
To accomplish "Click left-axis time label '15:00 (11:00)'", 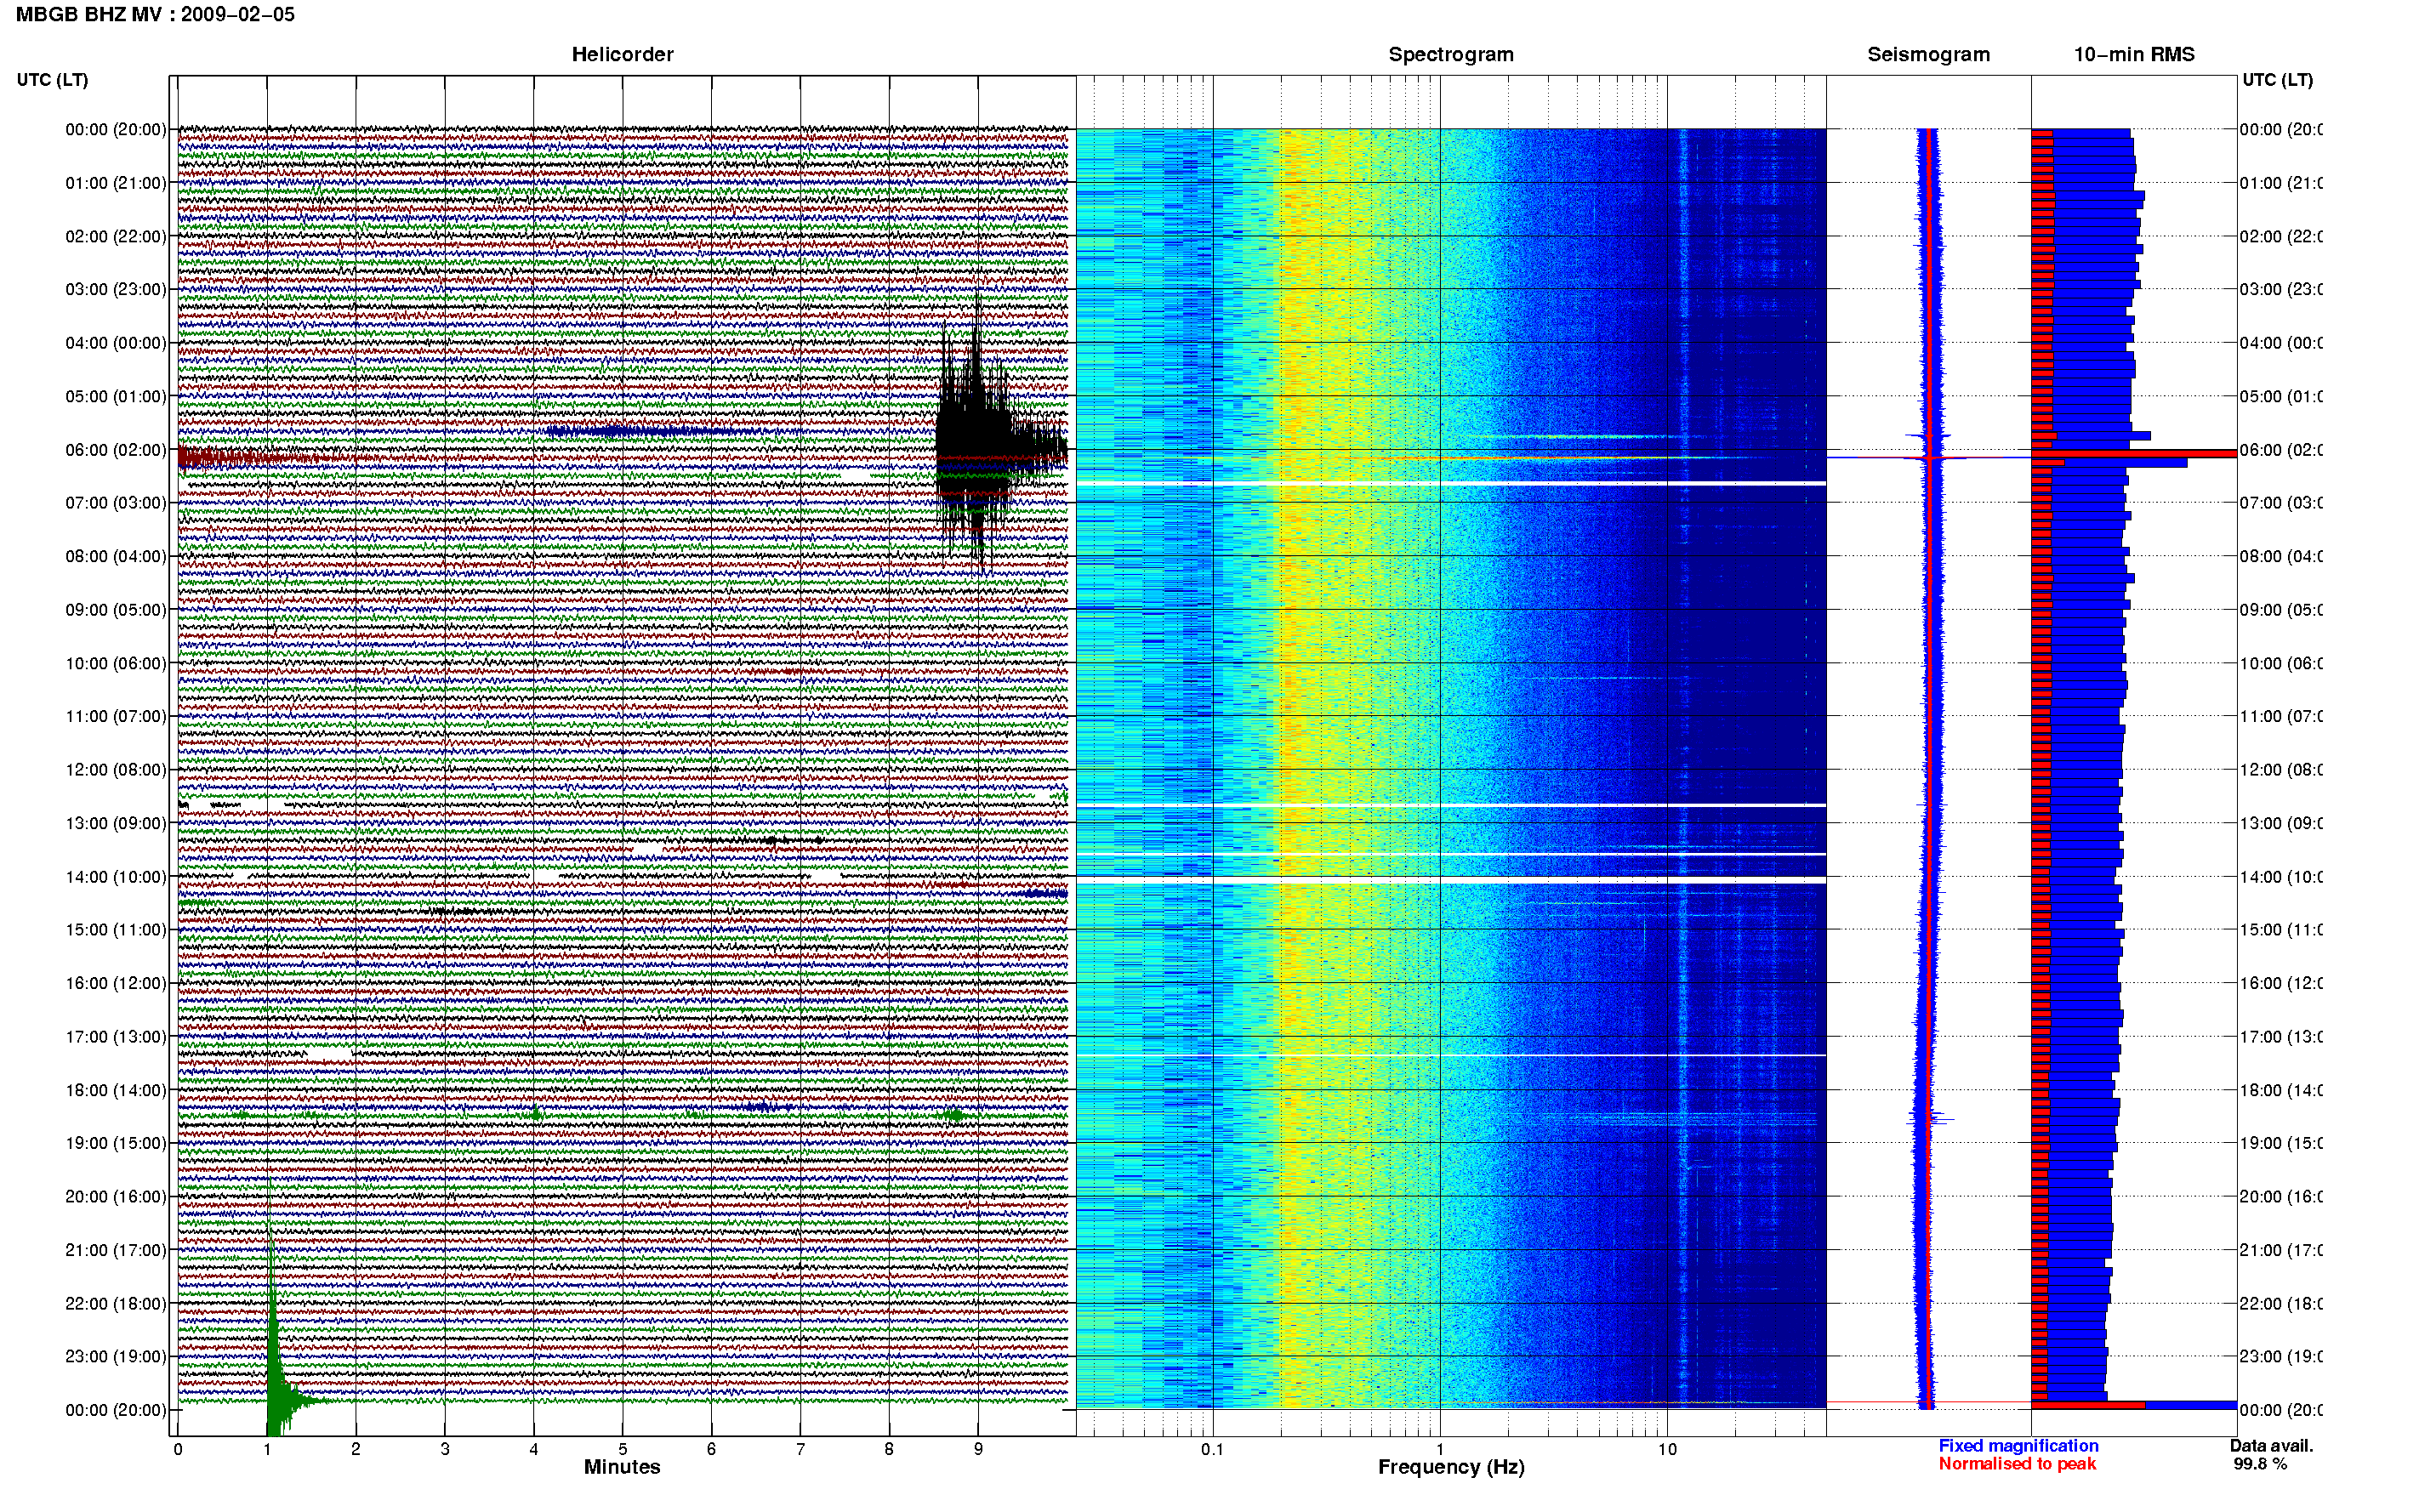I will pyautogui.click(x=116, y=929).
